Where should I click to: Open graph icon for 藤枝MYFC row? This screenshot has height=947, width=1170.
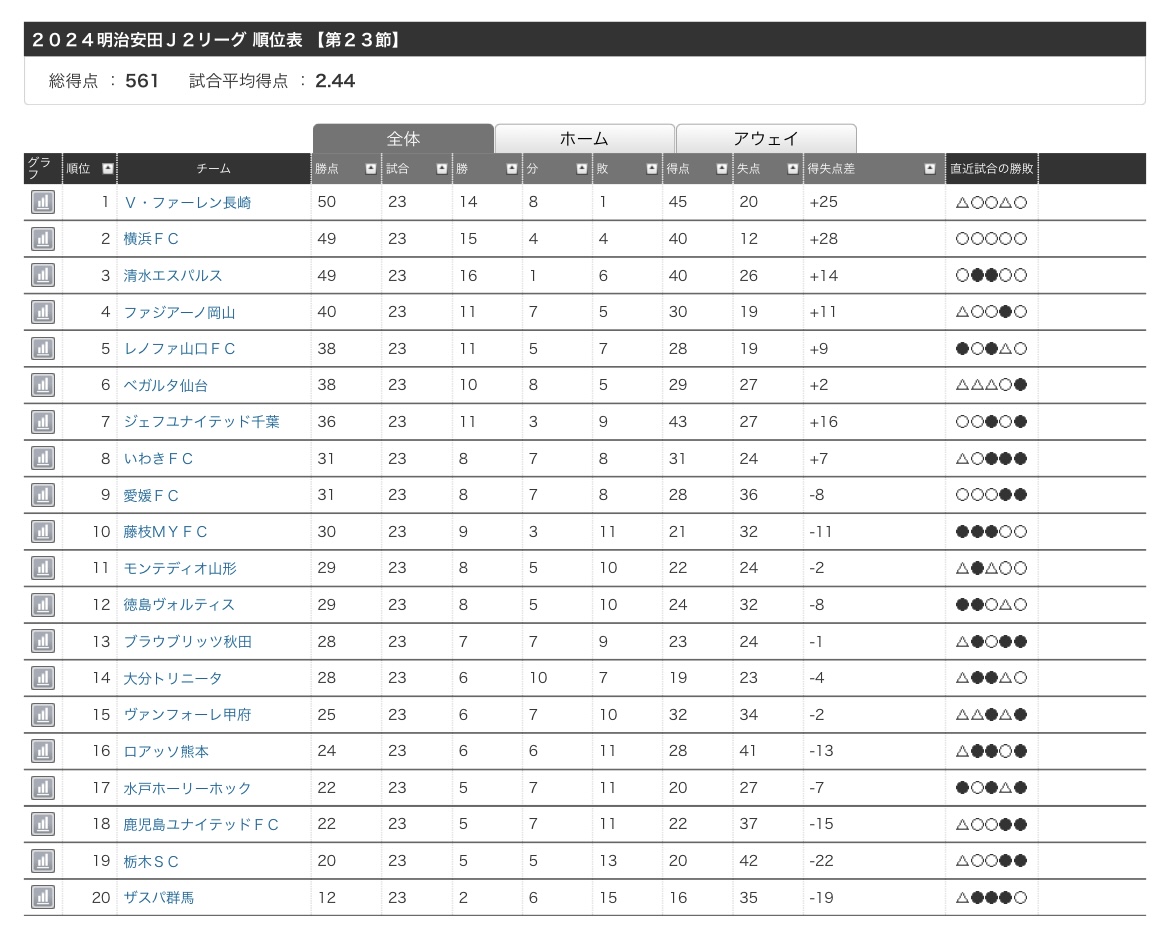(43, 531)
